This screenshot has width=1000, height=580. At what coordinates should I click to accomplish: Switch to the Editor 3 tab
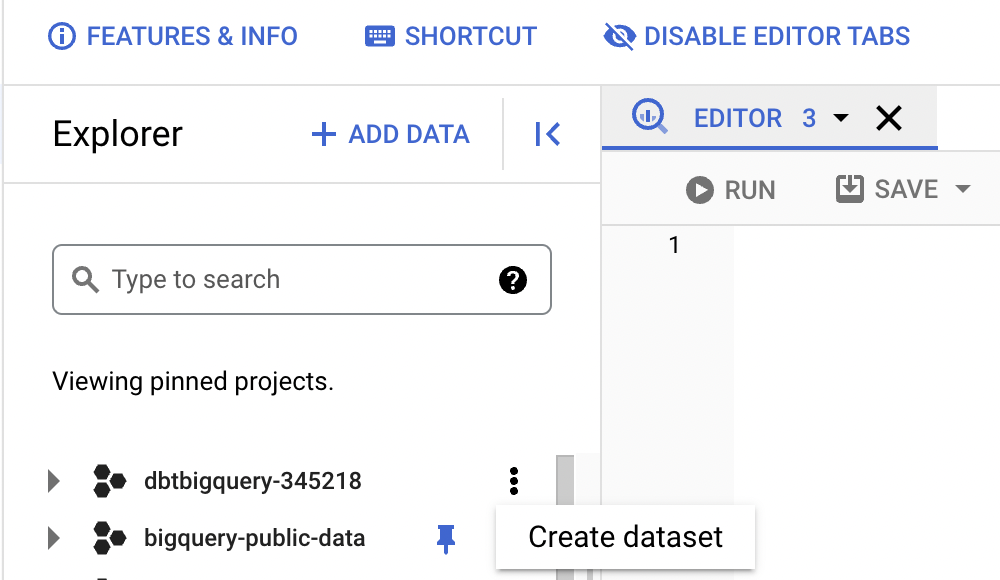pyautogui.click(x=738, y=118)
